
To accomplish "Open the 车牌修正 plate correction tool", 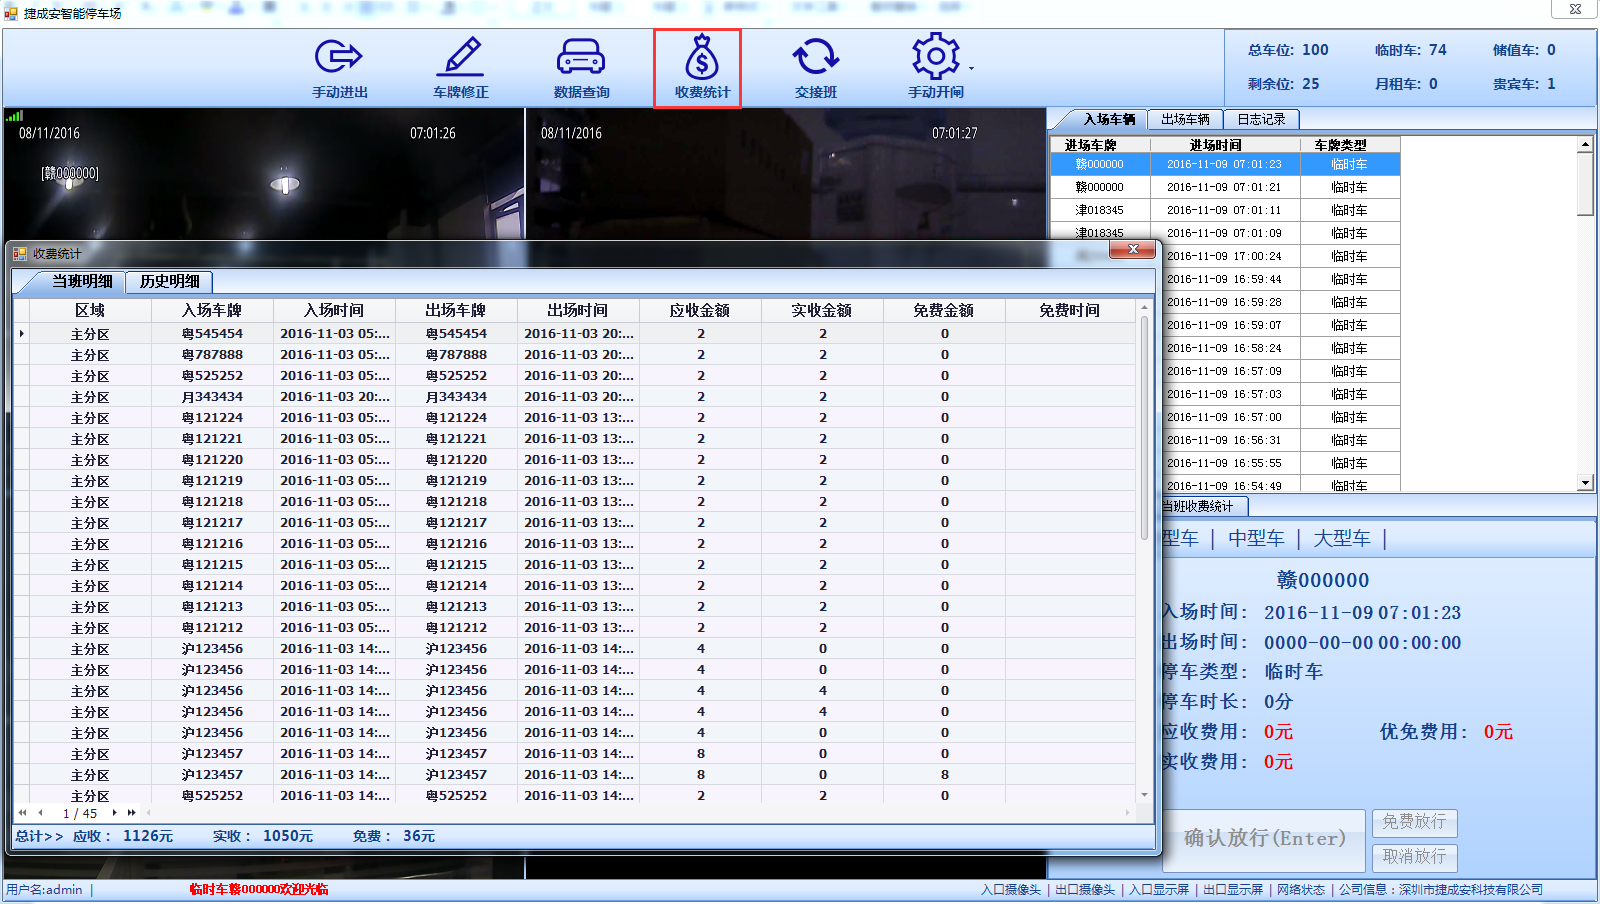I will click(460, 67).
